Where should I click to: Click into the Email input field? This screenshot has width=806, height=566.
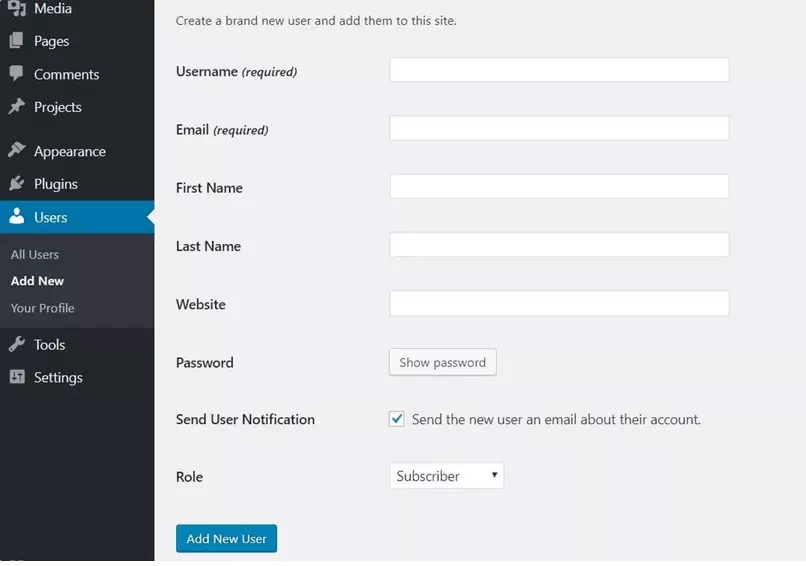click(x=559, y=128)
